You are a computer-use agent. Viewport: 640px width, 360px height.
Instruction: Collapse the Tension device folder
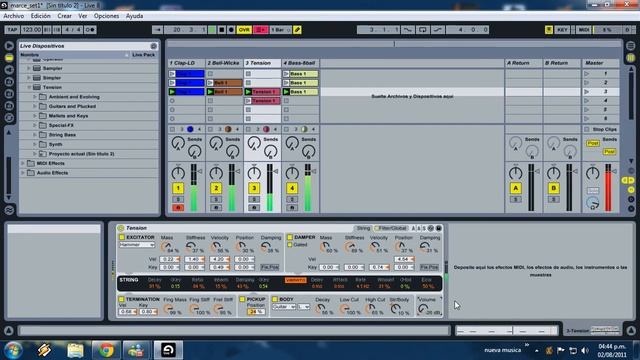tap(29, 87)
